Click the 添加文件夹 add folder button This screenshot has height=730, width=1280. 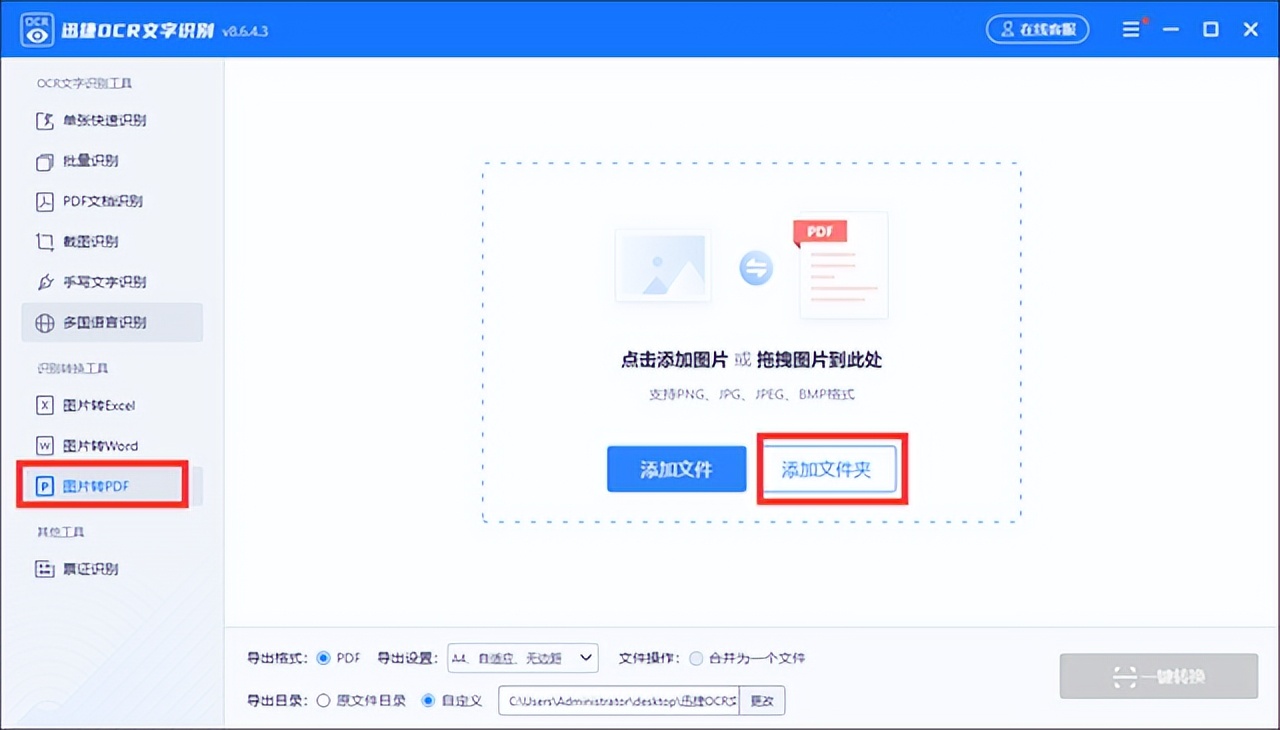(831, 469)
